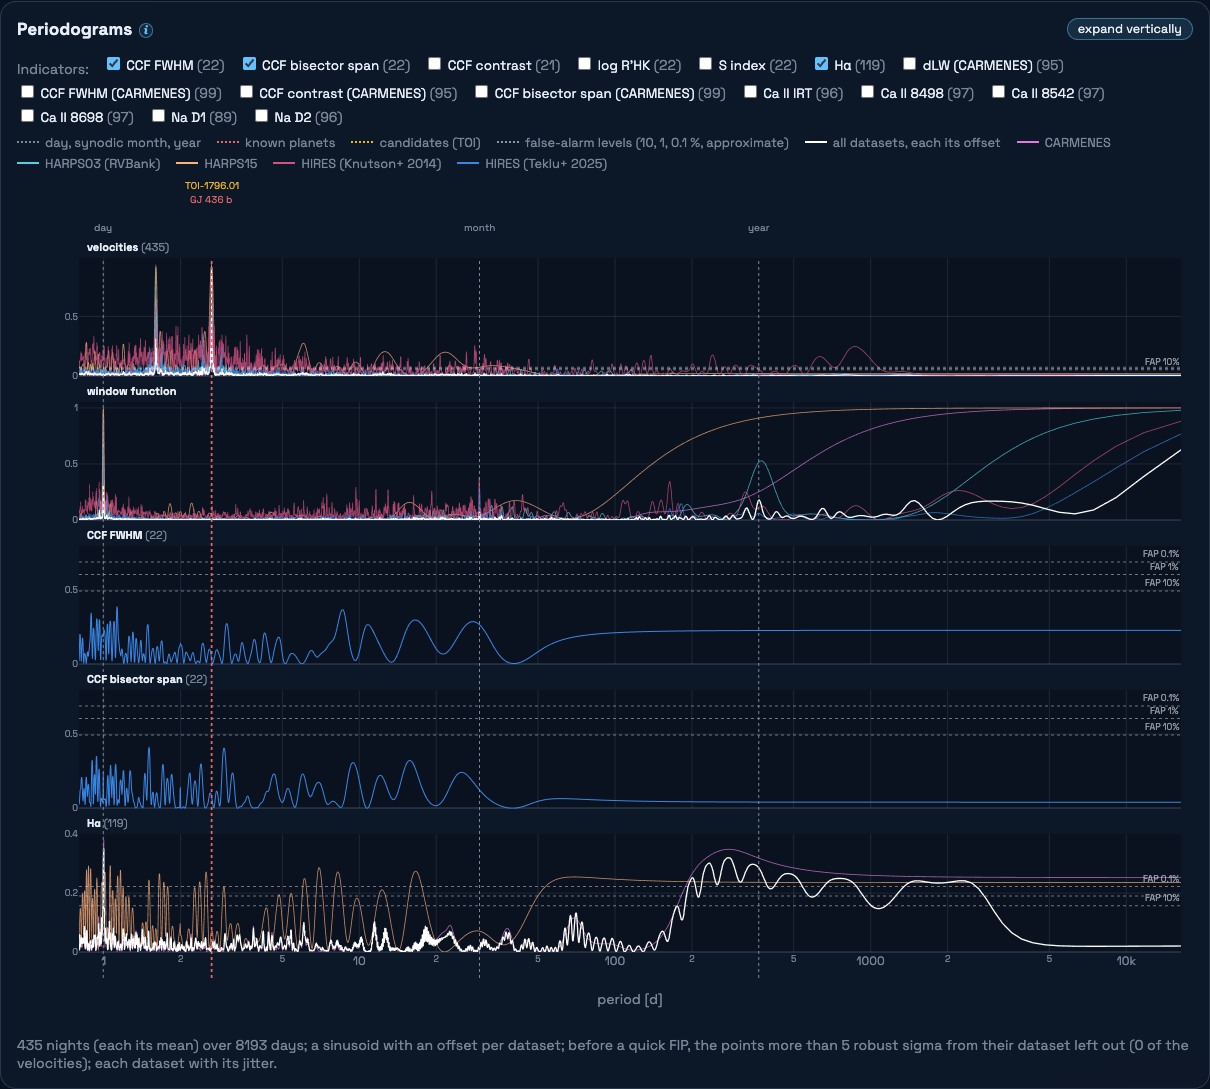Click the 'CCF bisector span (22)' panel title
Screen dimensions: 1210x1089
pos(147,679)
